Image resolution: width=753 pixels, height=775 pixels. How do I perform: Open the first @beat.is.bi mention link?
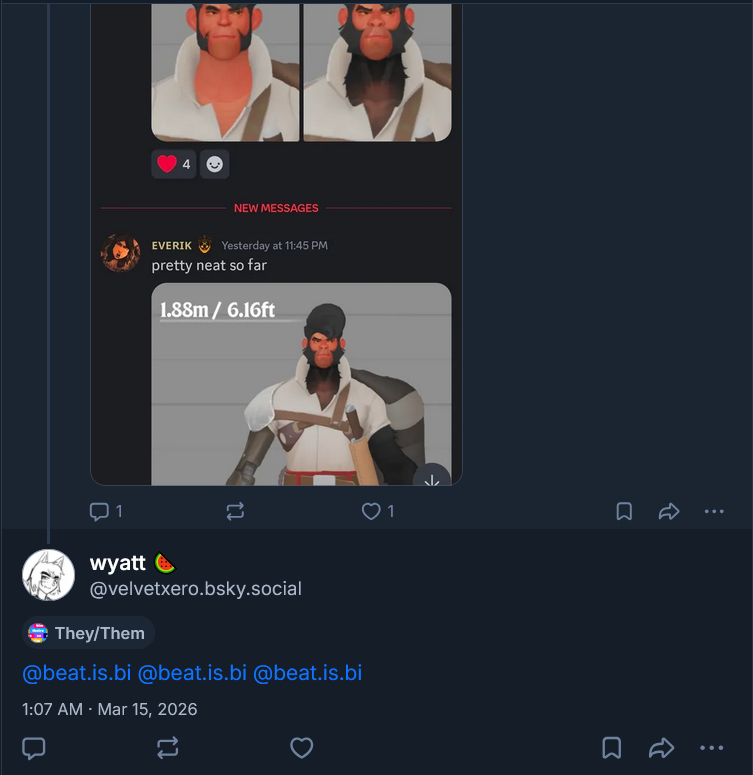(77, 673)
